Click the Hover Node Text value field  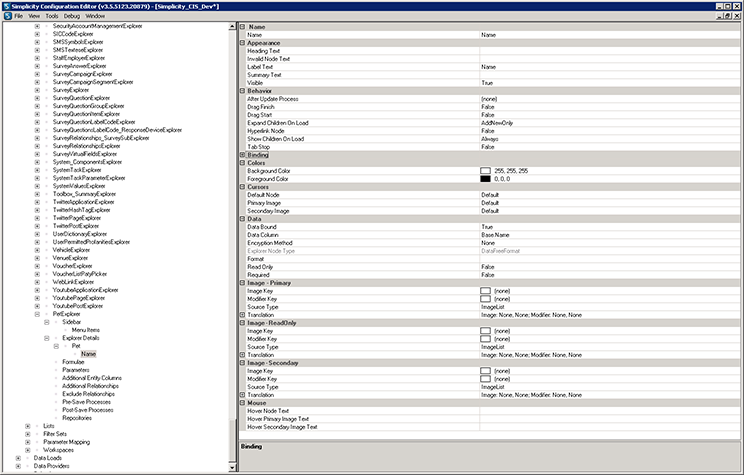tap(610, 411)
